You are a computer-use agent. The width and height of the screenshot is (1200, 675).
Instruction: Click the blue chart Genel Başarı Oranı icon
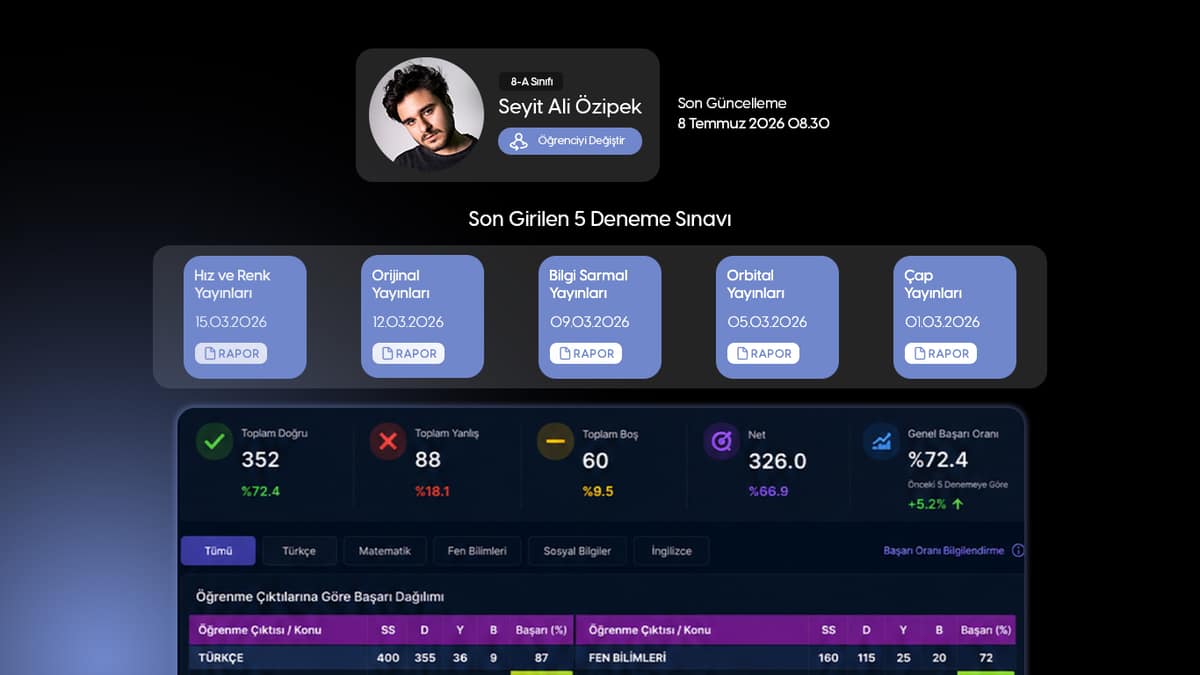pos(881,442)
